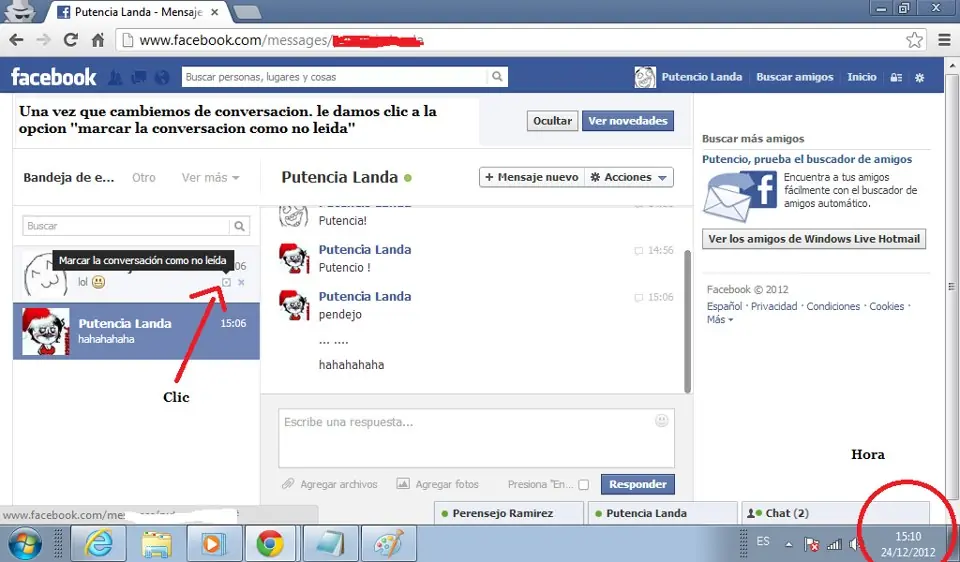Open the Privacidad footer link

pyautogui.click(x=774, y=306)
